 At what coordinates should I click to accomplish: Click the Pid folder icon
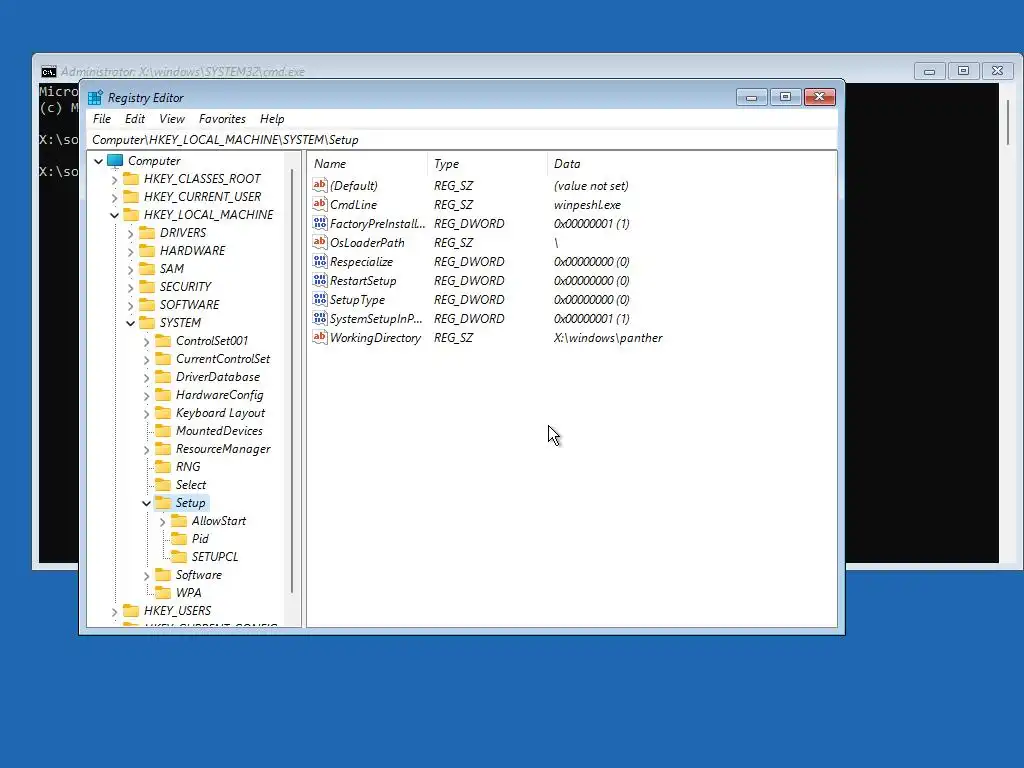(179, 539)
